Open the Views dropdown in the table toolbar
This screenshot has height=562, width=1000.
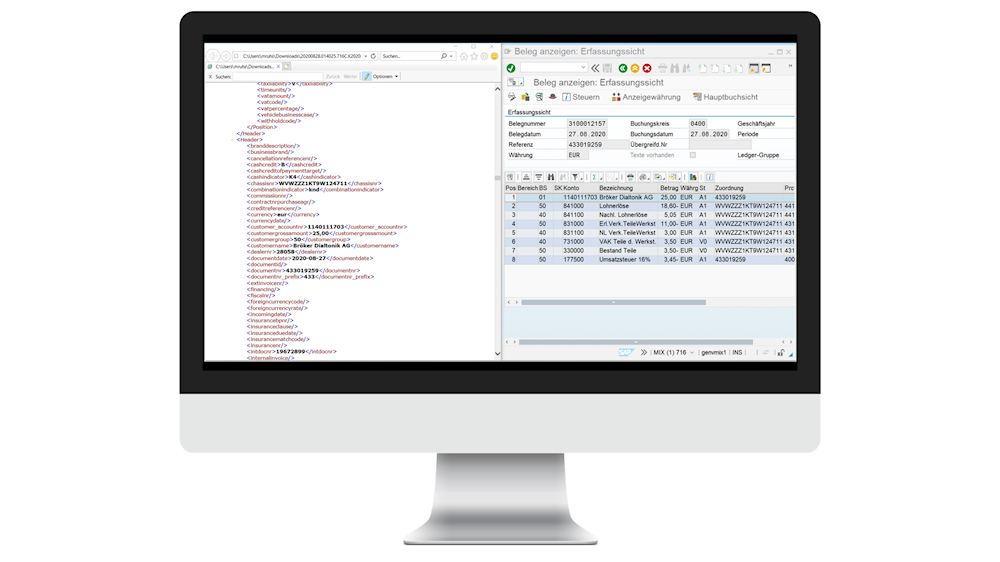coord(644,177)
